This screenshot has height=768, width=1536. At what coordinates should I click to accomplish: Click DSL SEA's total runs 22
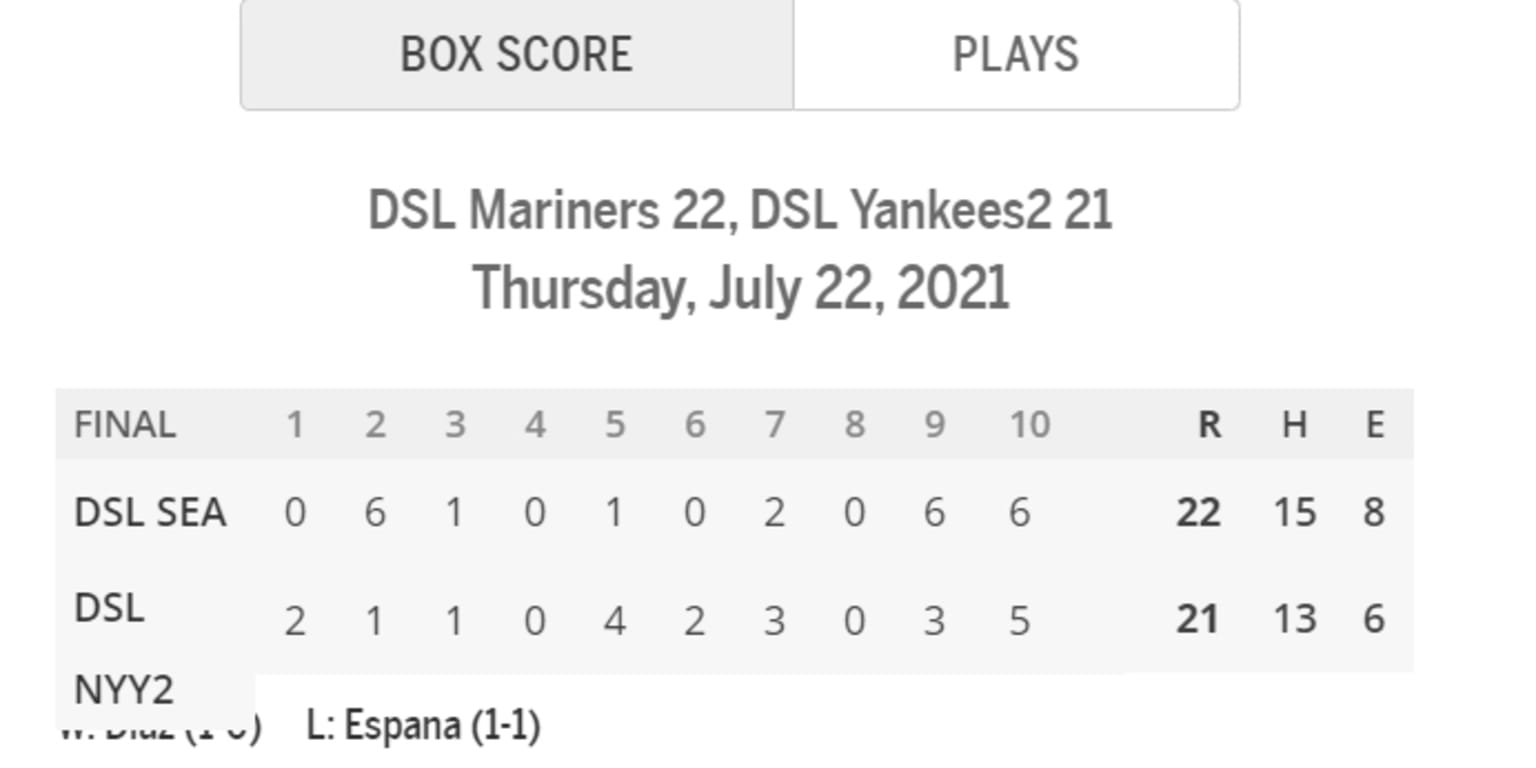[1198, 513]
